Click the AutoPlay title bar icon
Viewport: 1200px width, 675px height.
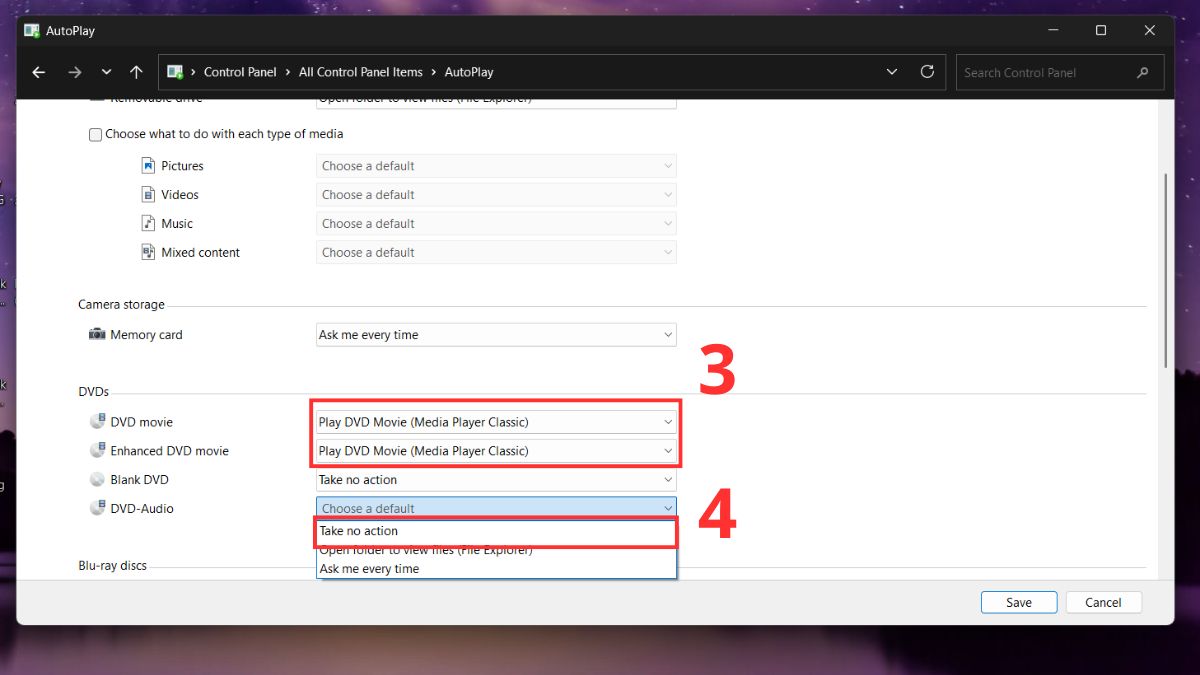(32, 30)
